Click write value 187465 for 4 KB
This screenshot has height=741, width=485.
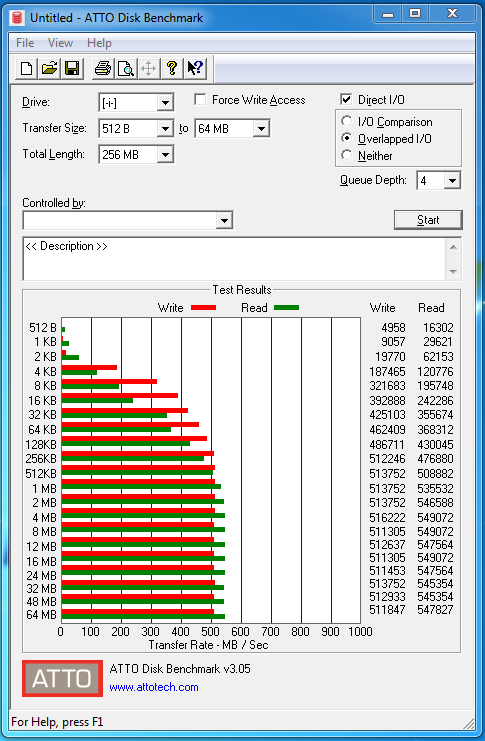tap(387, 371)
